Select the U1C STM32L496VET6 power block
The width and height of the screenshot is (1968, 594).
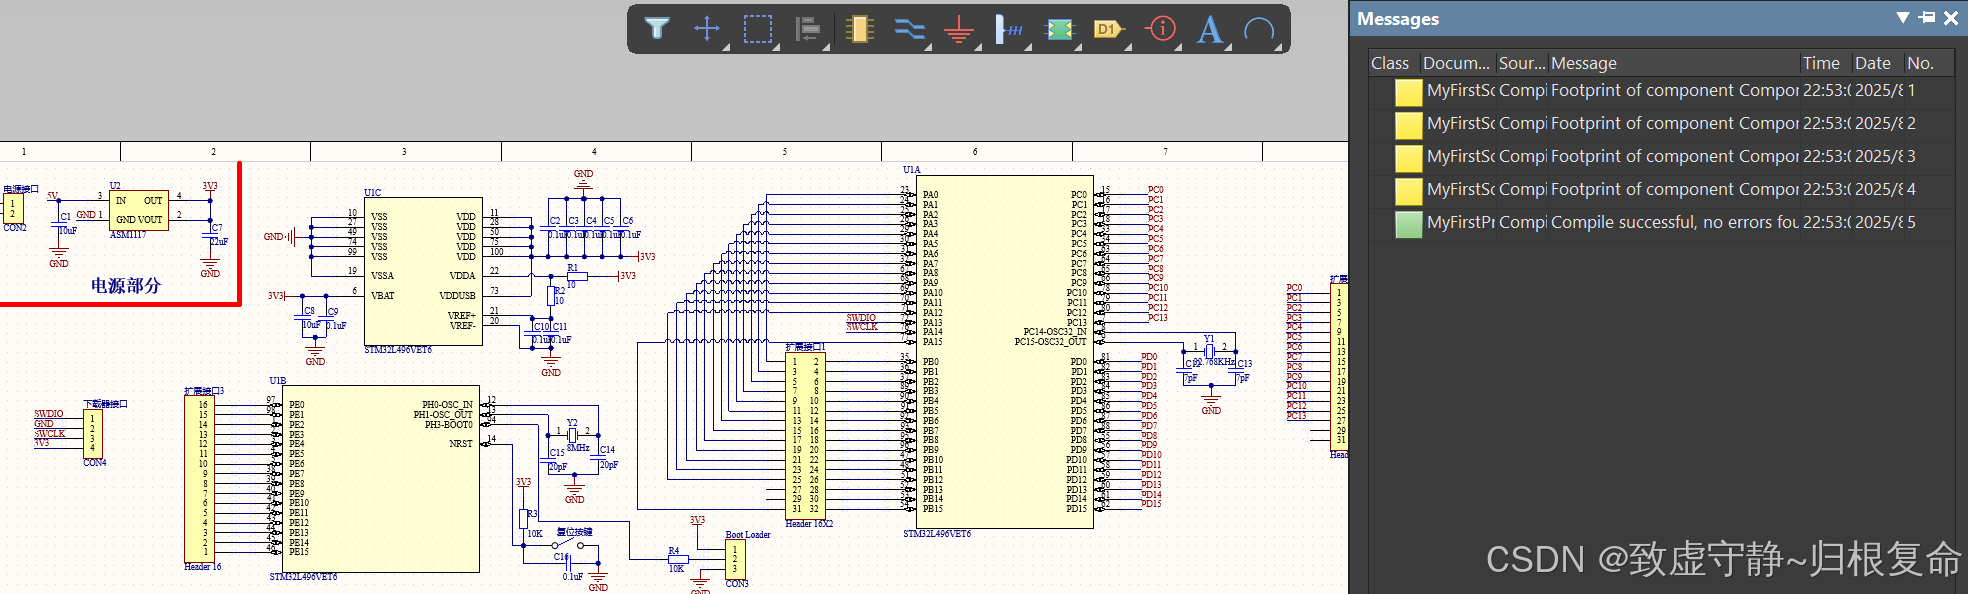click(x=424, y=271)
